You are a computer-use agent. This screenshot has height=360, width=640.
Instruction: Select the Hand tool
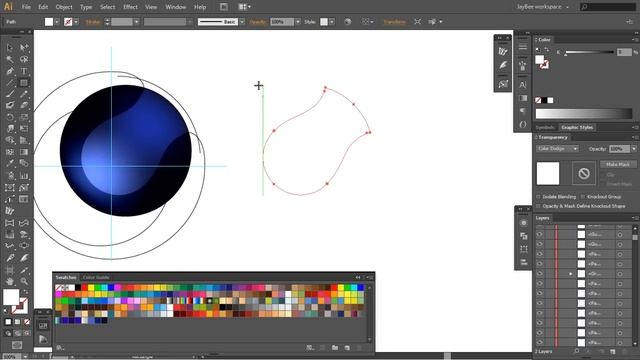[x=10, y=281]
